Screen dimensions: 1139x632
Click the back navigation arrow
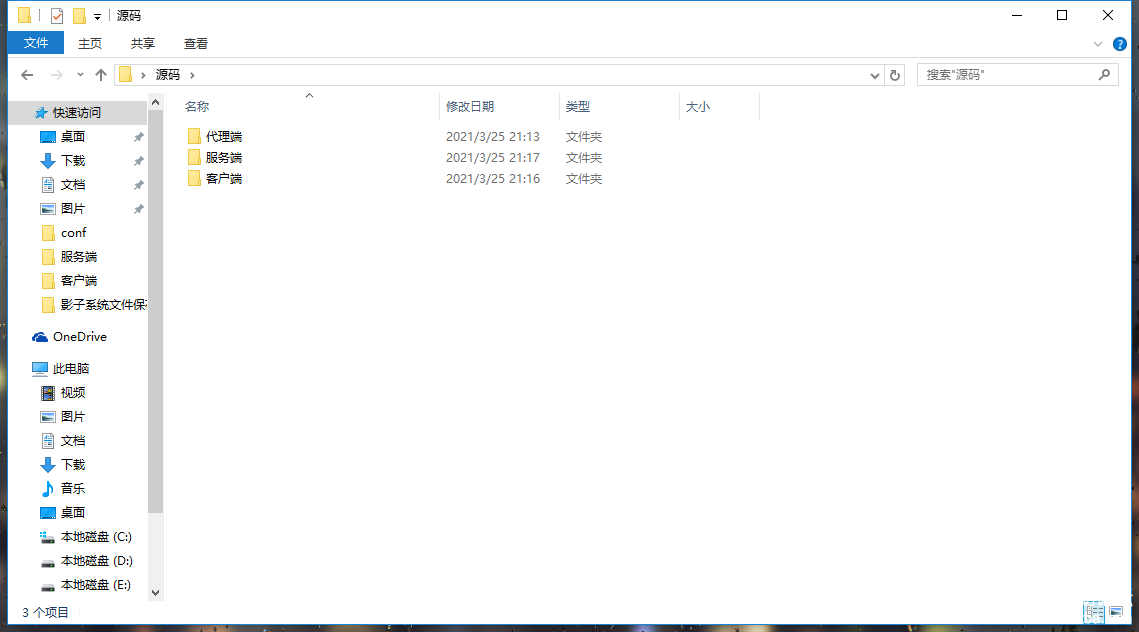27,75
